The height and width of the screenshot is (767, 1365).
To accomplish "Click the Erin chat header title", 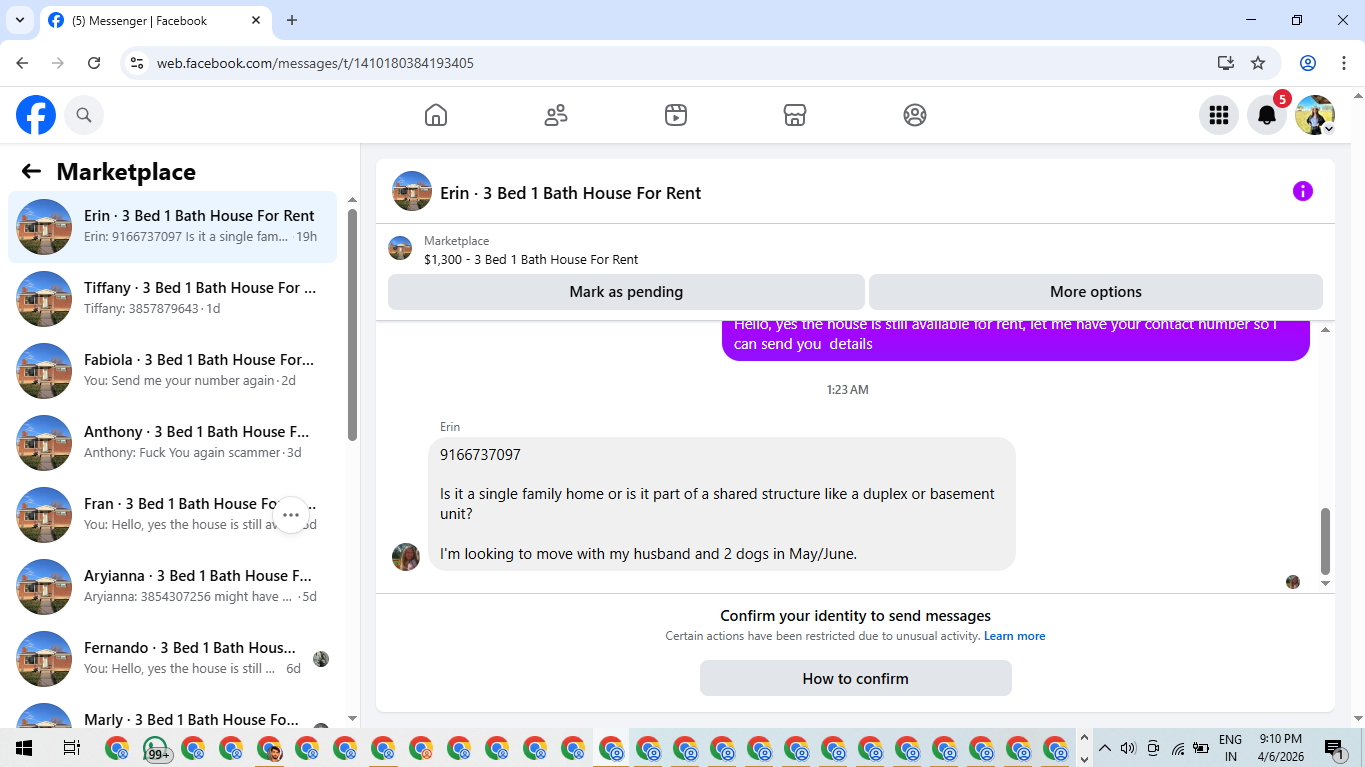I will 571,193.
